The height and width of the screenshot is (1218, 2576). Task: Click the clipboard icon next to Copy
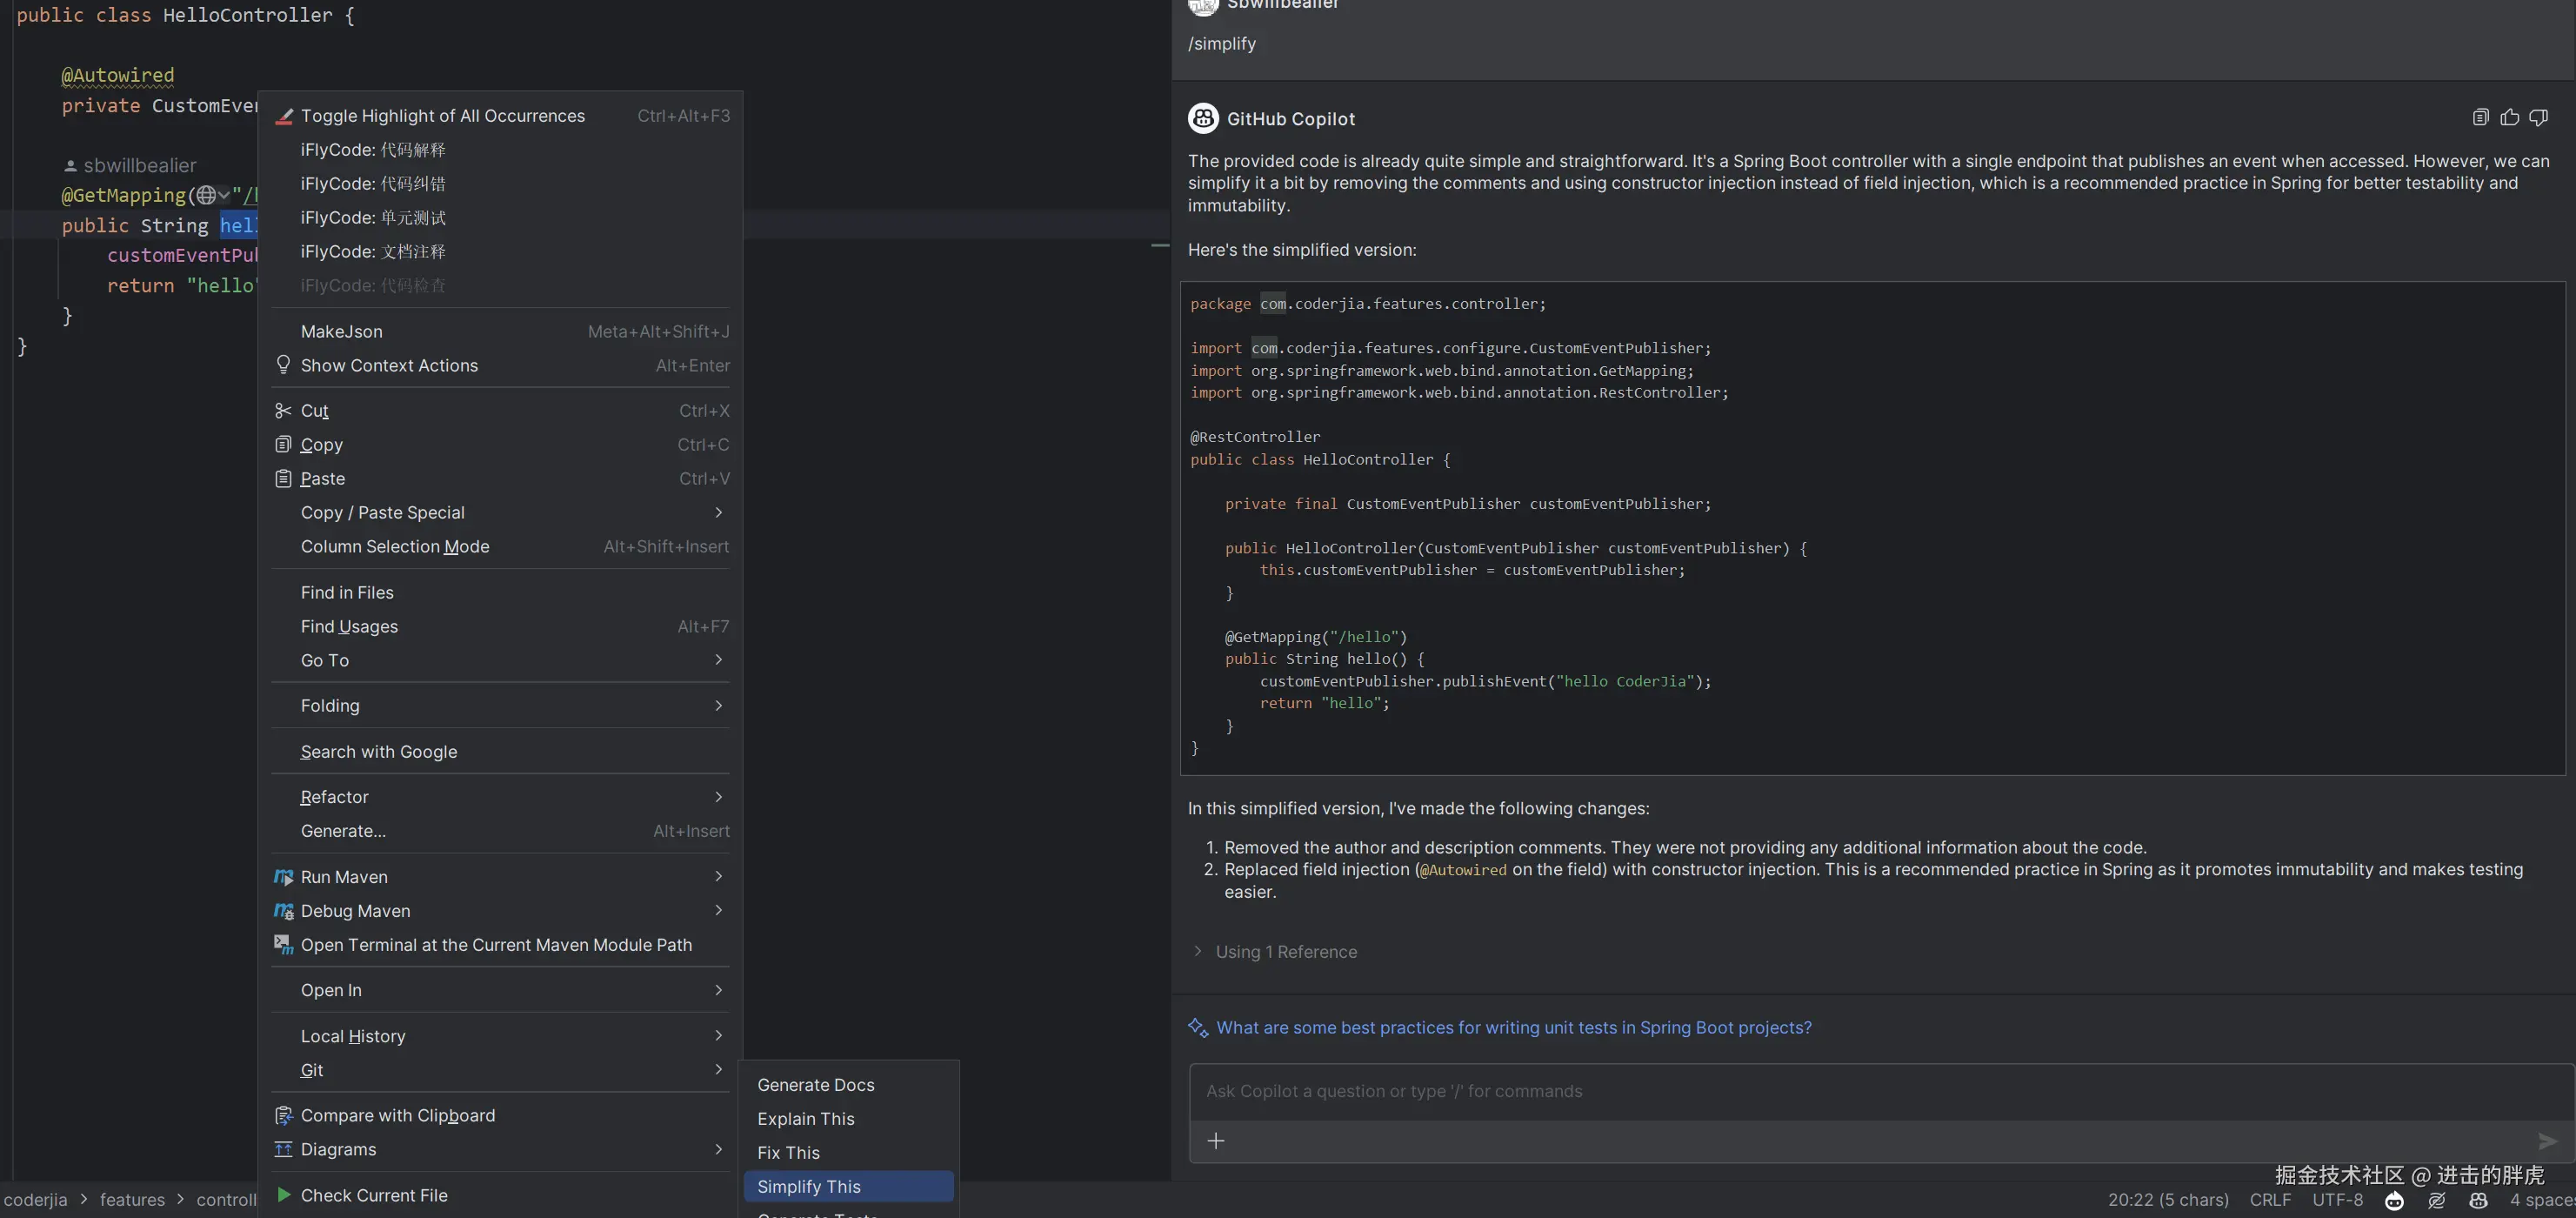[283, 444]
